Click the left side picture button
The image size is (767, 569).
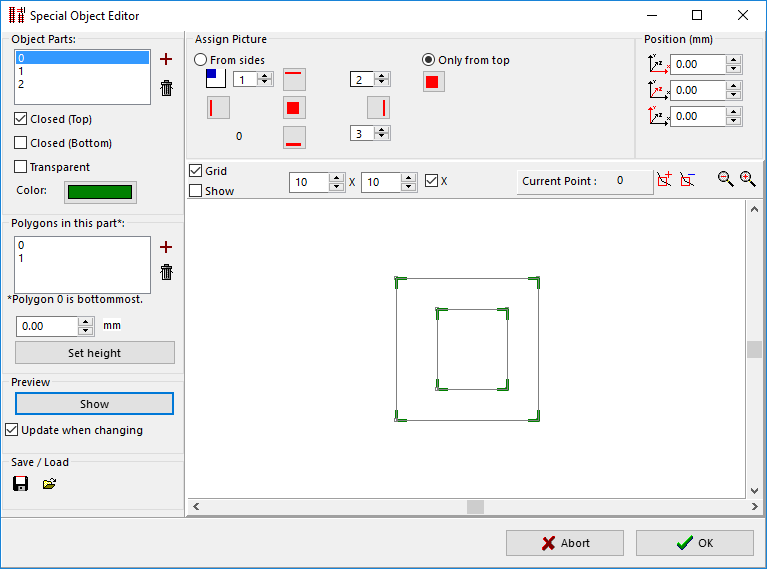tap(218, 108)
